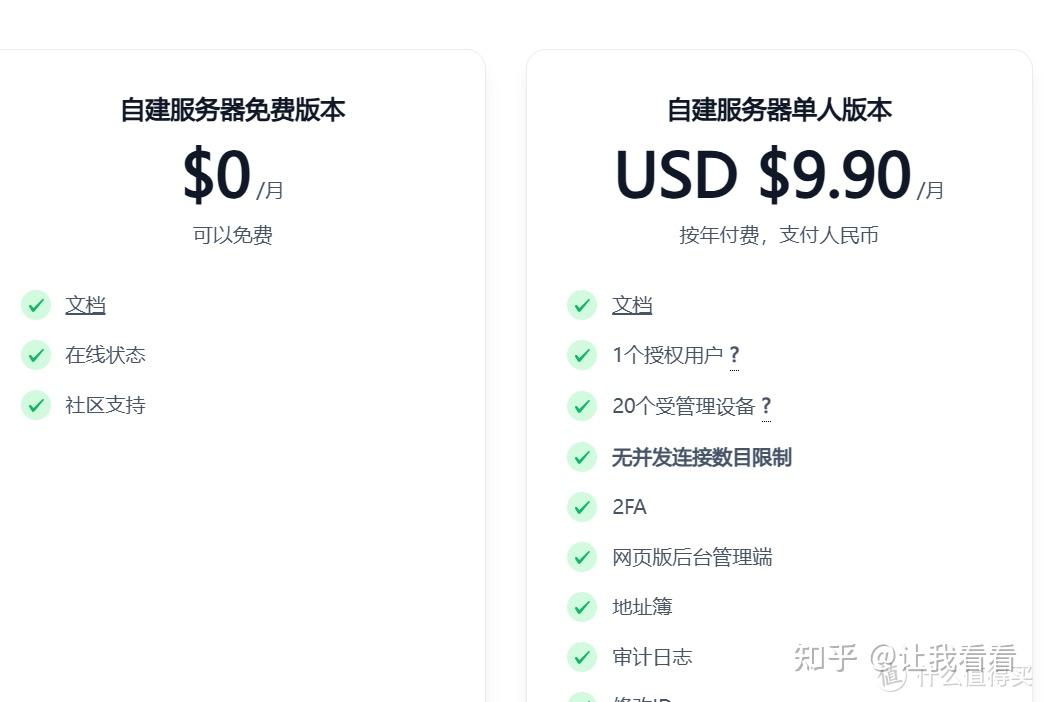Click the USD $9.90 monthly price
This screenshot has height=702, width=1044.
(x=762, y=176)
